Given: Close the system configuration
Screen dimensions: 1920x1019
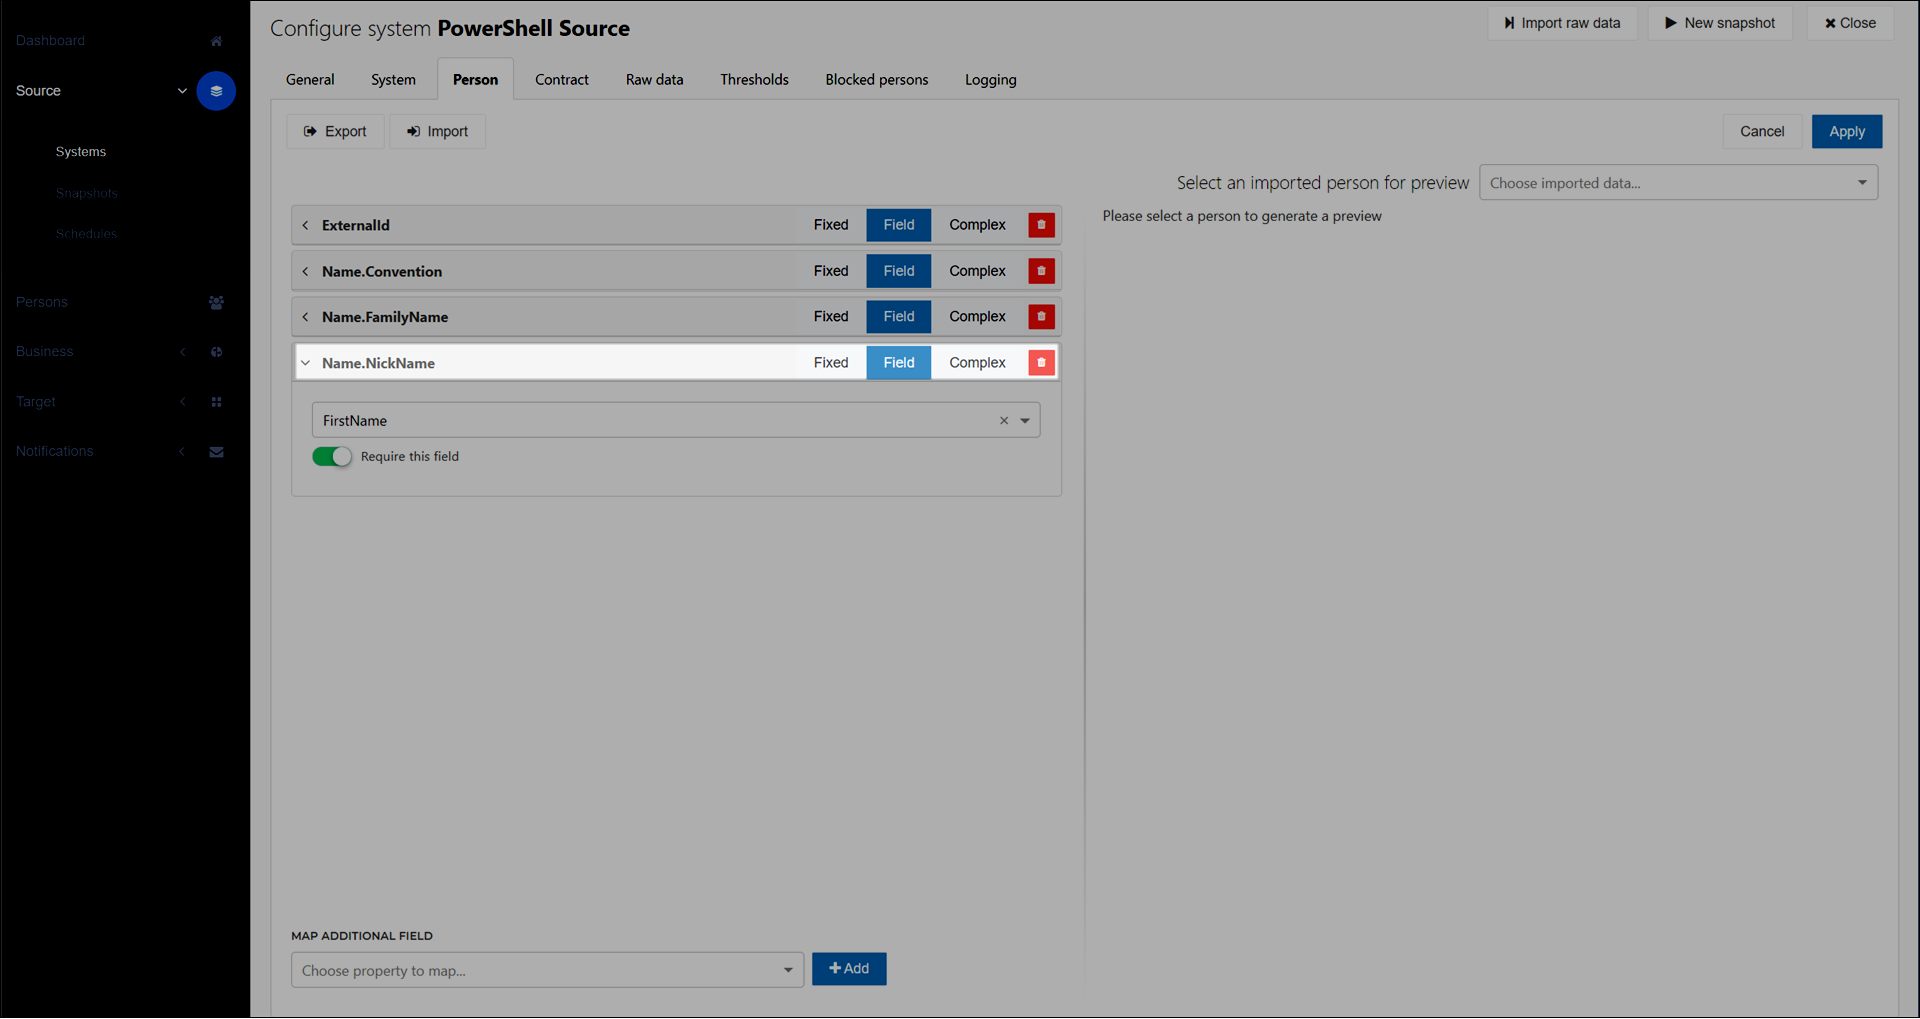Looking at the screenshot, I should (x=1850, y=23).
